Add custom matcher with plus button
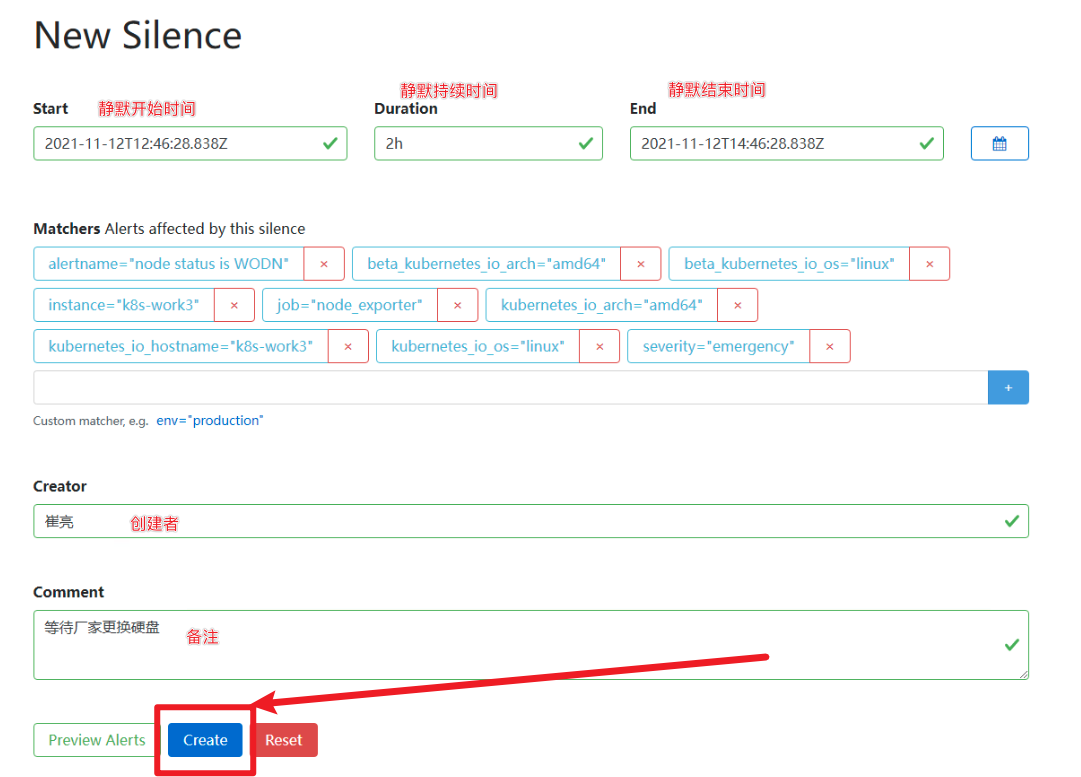Image resolution: width=1081 pixels, height=777 pixels. (x=1008, y=387)
